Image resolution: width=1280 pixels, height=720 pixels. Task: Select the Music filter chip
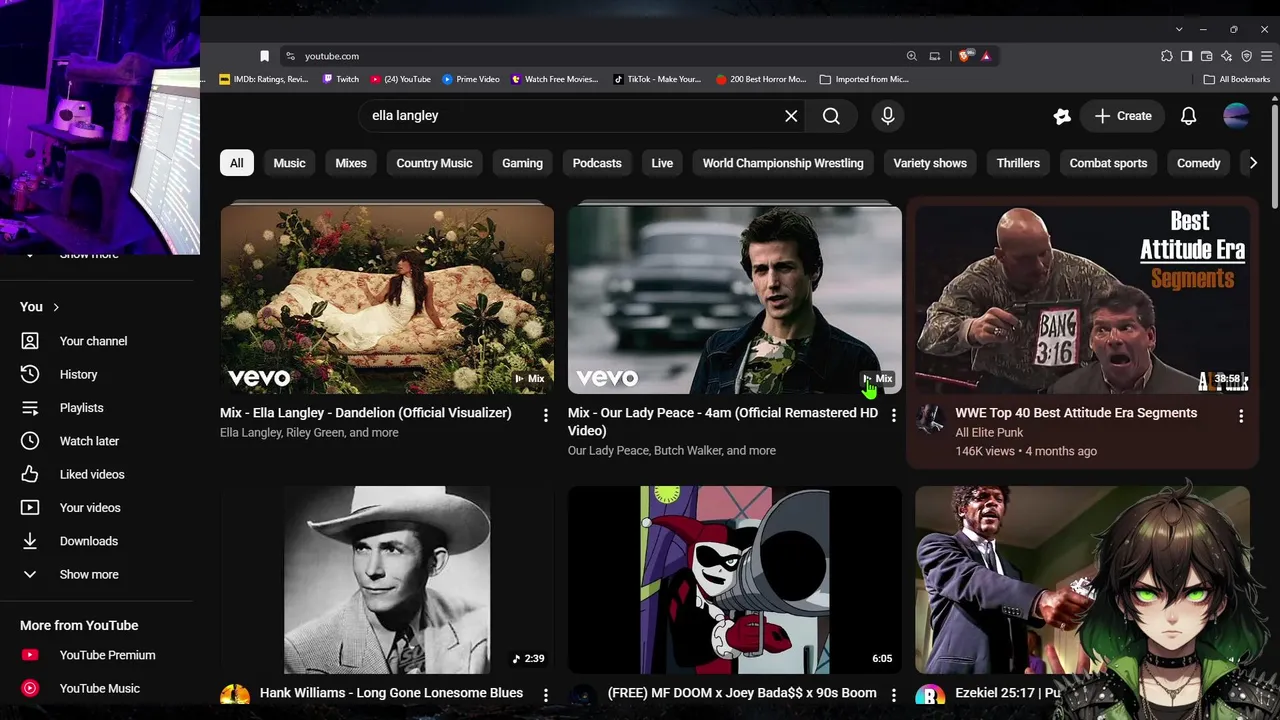click(x=289, y=163)
